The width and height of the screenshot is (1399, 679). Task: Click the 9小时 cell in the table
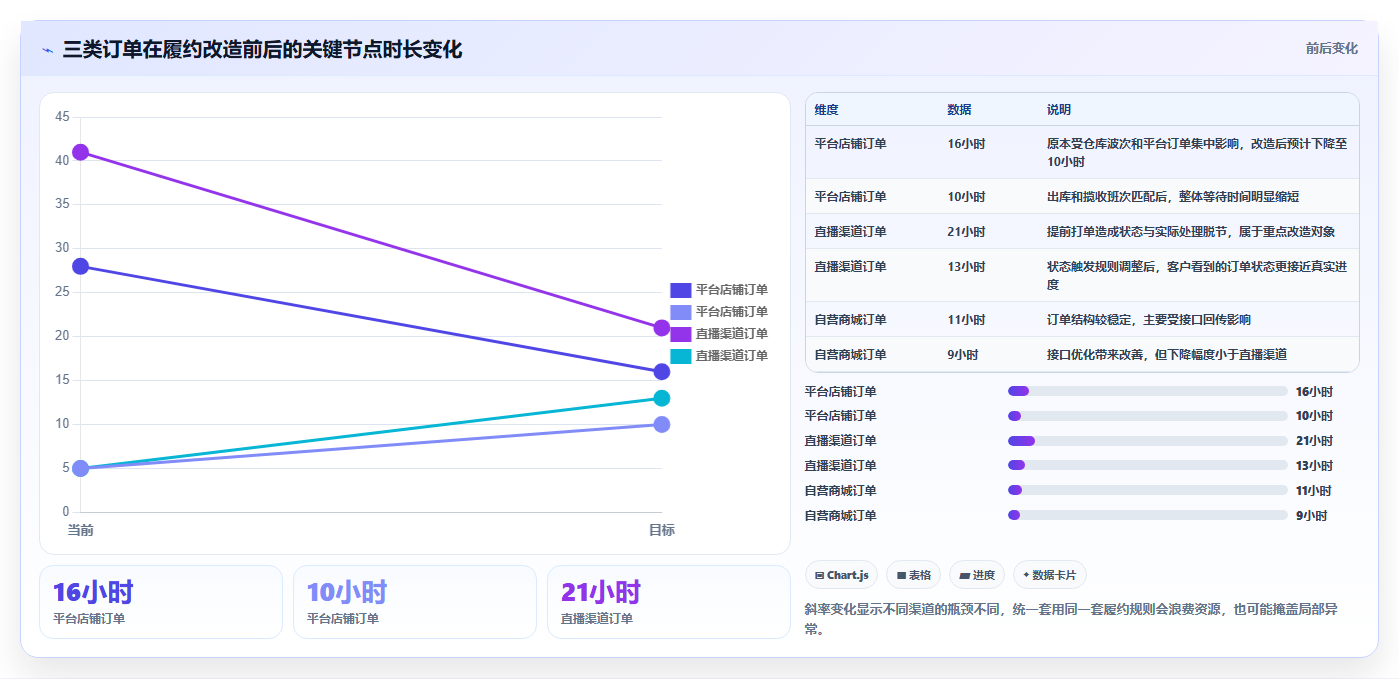tap(963, 355)
